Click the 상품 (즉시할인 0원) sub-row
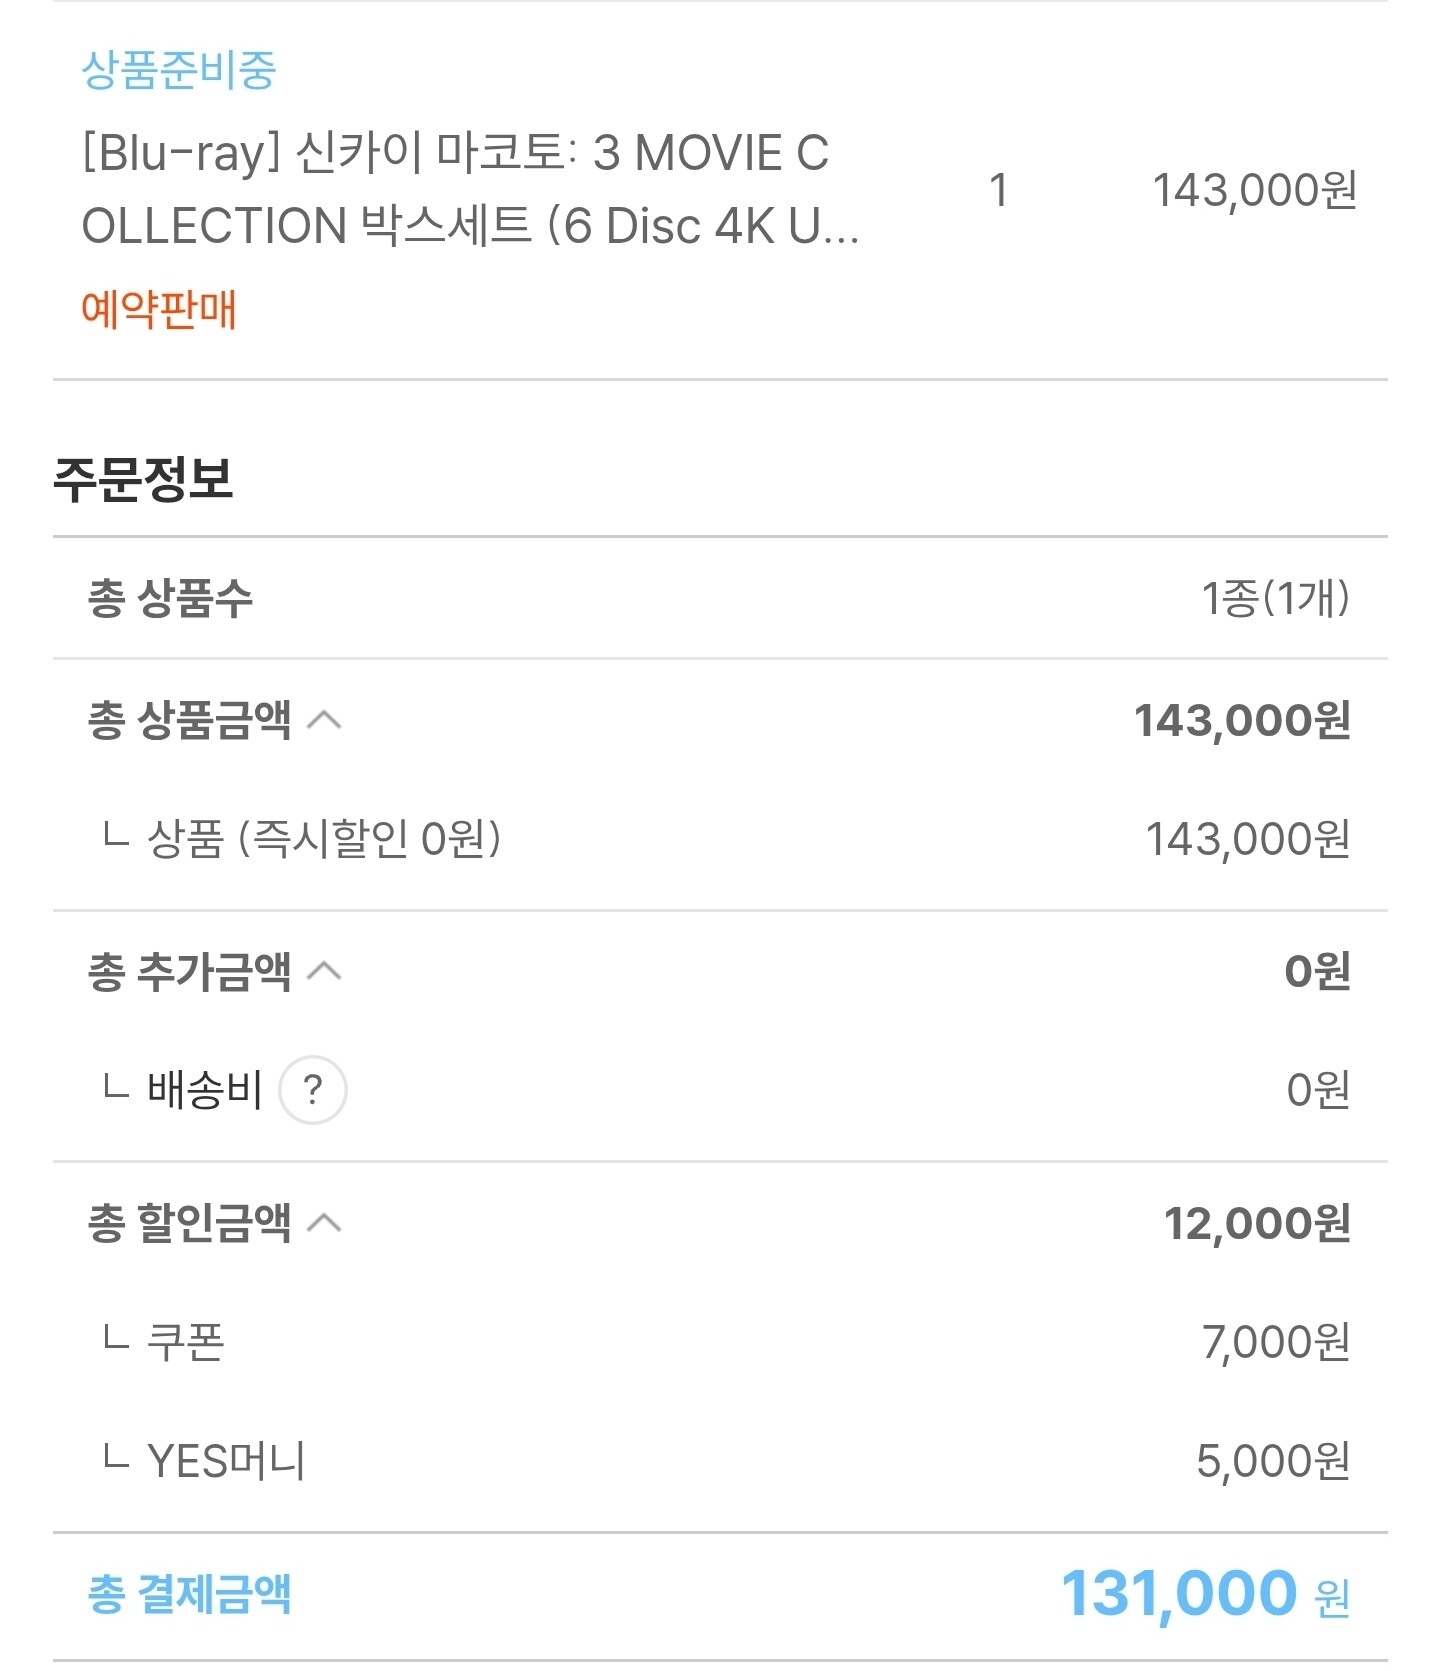The height and width of the screenshot is (1671, 1440). pyautogui.click(x=323, y=838)
